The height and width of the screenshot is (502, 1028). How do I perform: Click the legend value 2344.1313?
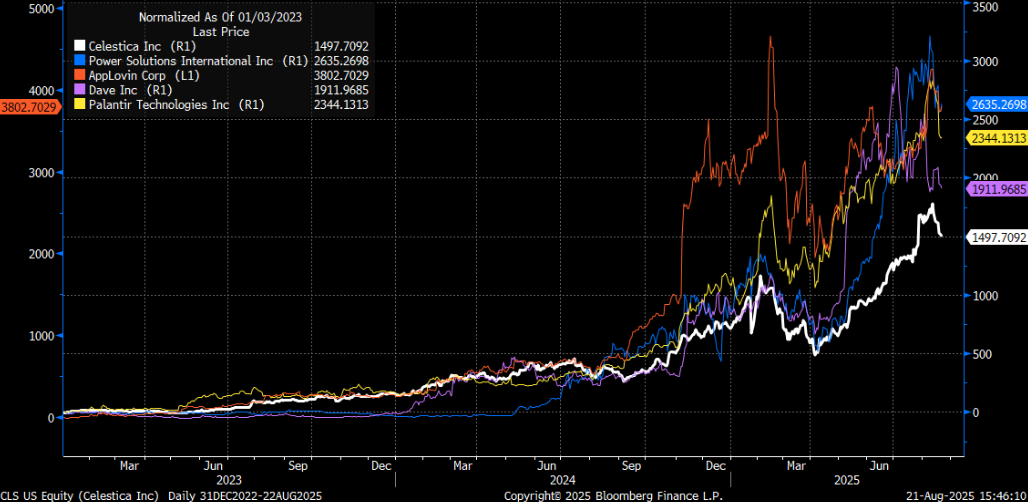[x=342, y=105]
